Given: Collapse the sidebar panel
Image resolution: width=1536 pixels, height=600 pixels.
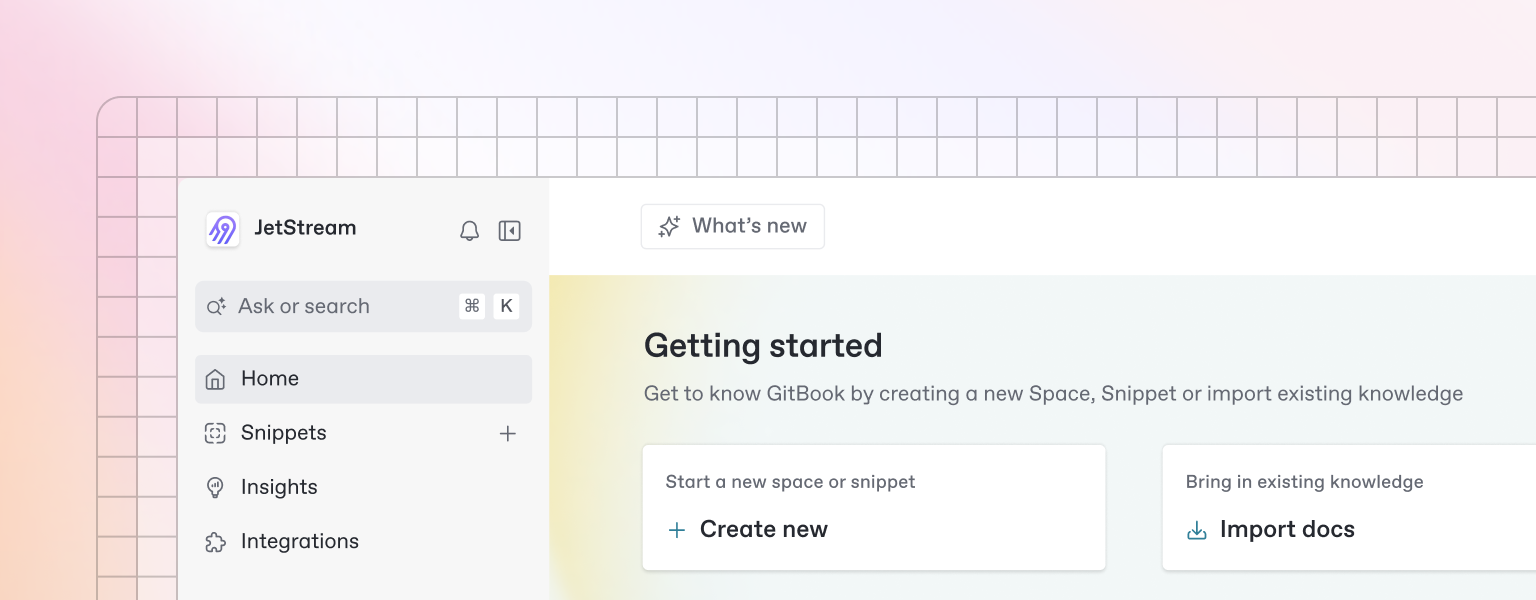Looking at the screenshot, I should click(x=510, y=231).
